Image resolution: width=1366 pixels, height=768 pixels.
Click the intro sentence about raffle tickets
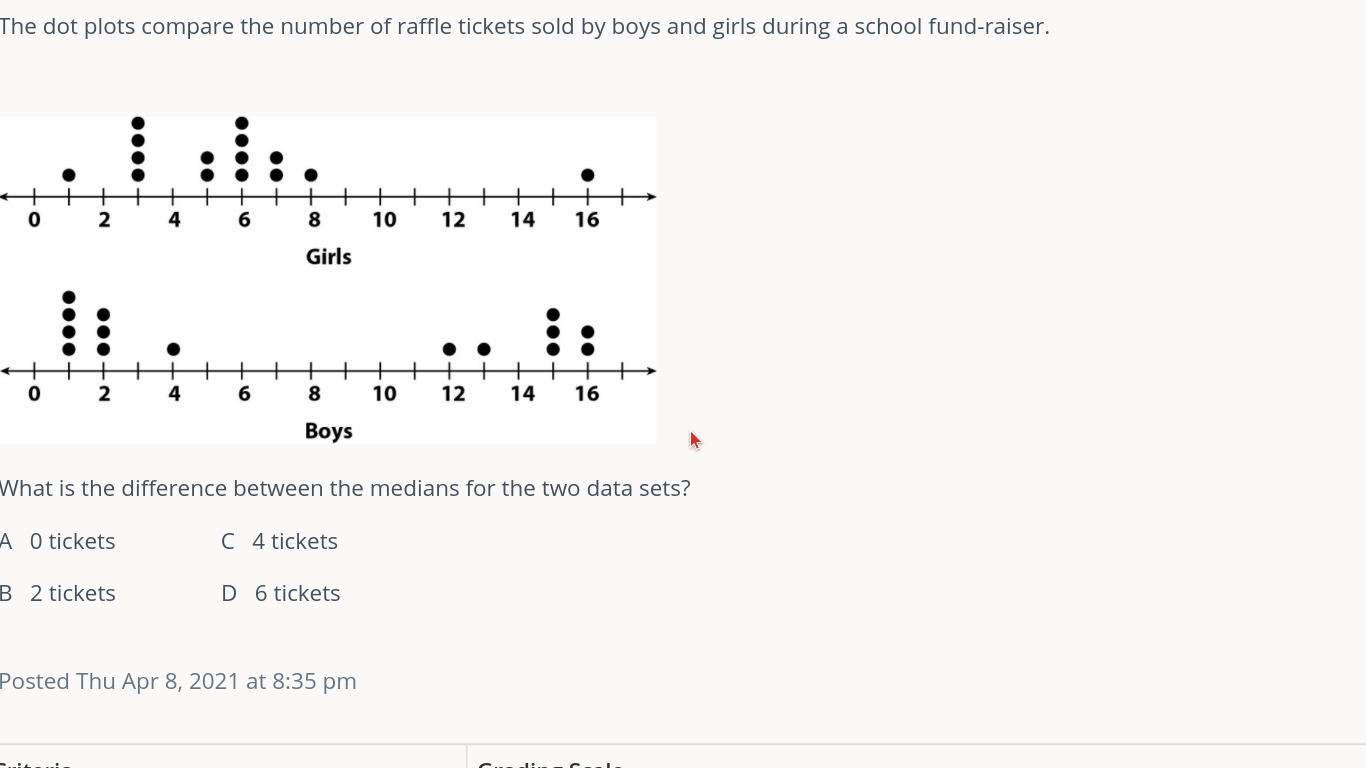tap(524, 26)
